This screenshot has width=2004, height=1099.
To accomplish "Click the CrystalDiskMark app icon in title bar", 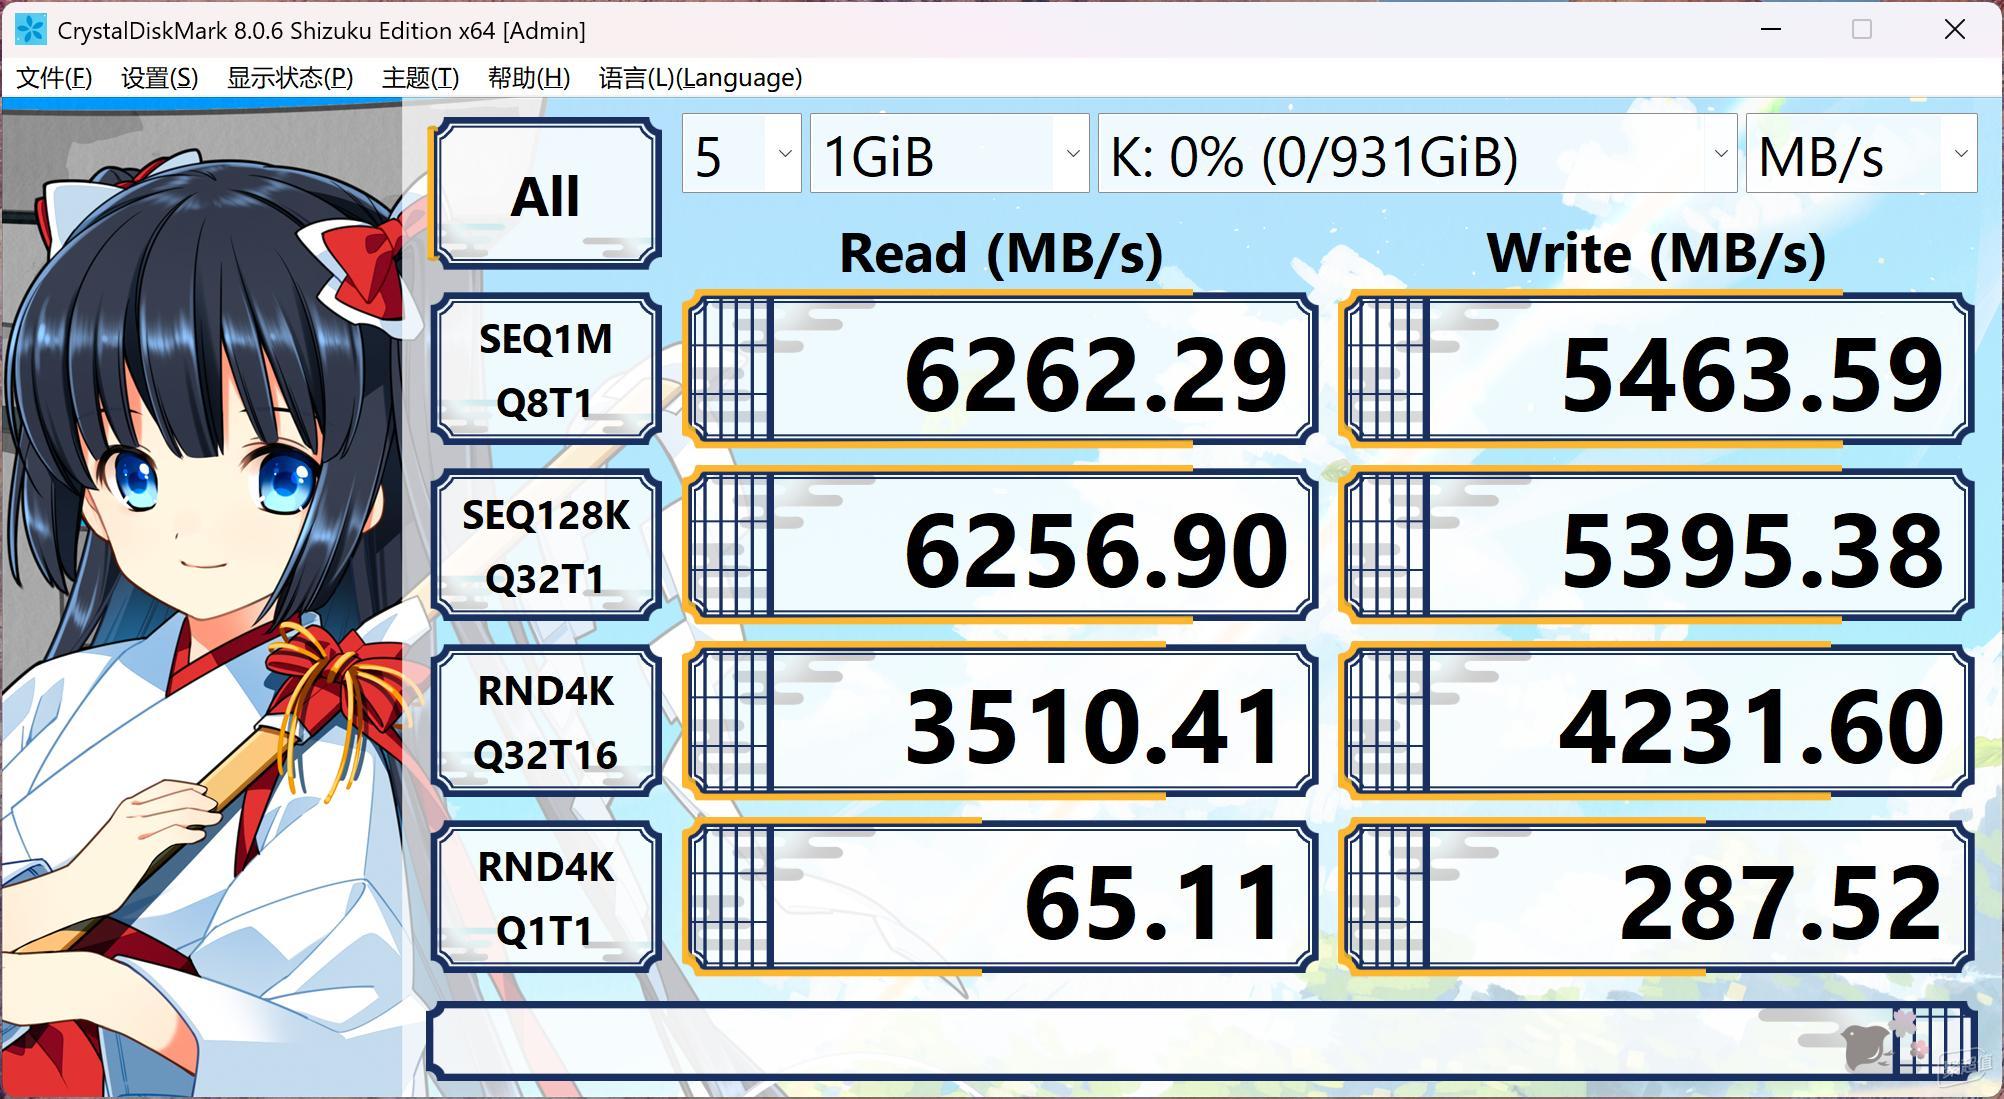I will click(31, 30).
